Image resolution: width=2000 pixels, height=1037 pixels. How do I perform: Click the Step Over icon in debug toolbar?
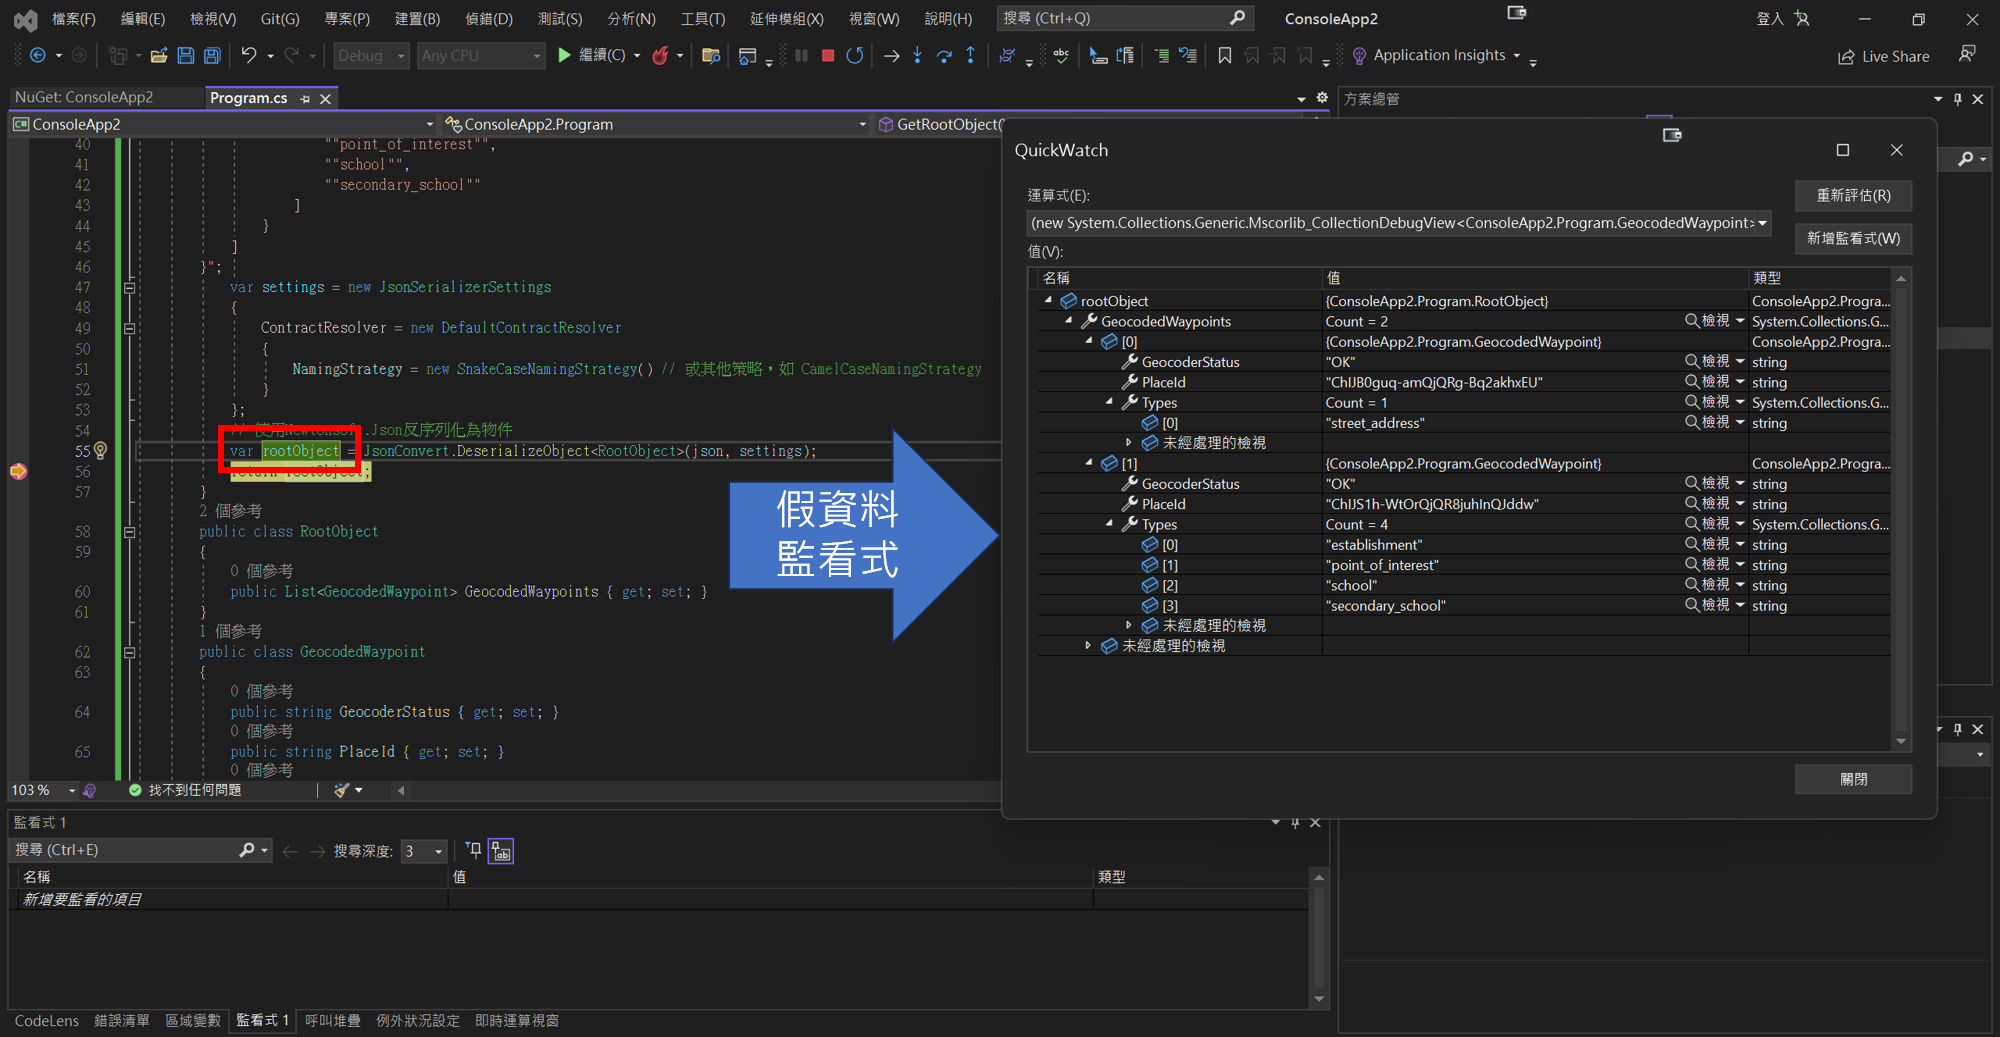pyautogui.click(x=944, y=56)
